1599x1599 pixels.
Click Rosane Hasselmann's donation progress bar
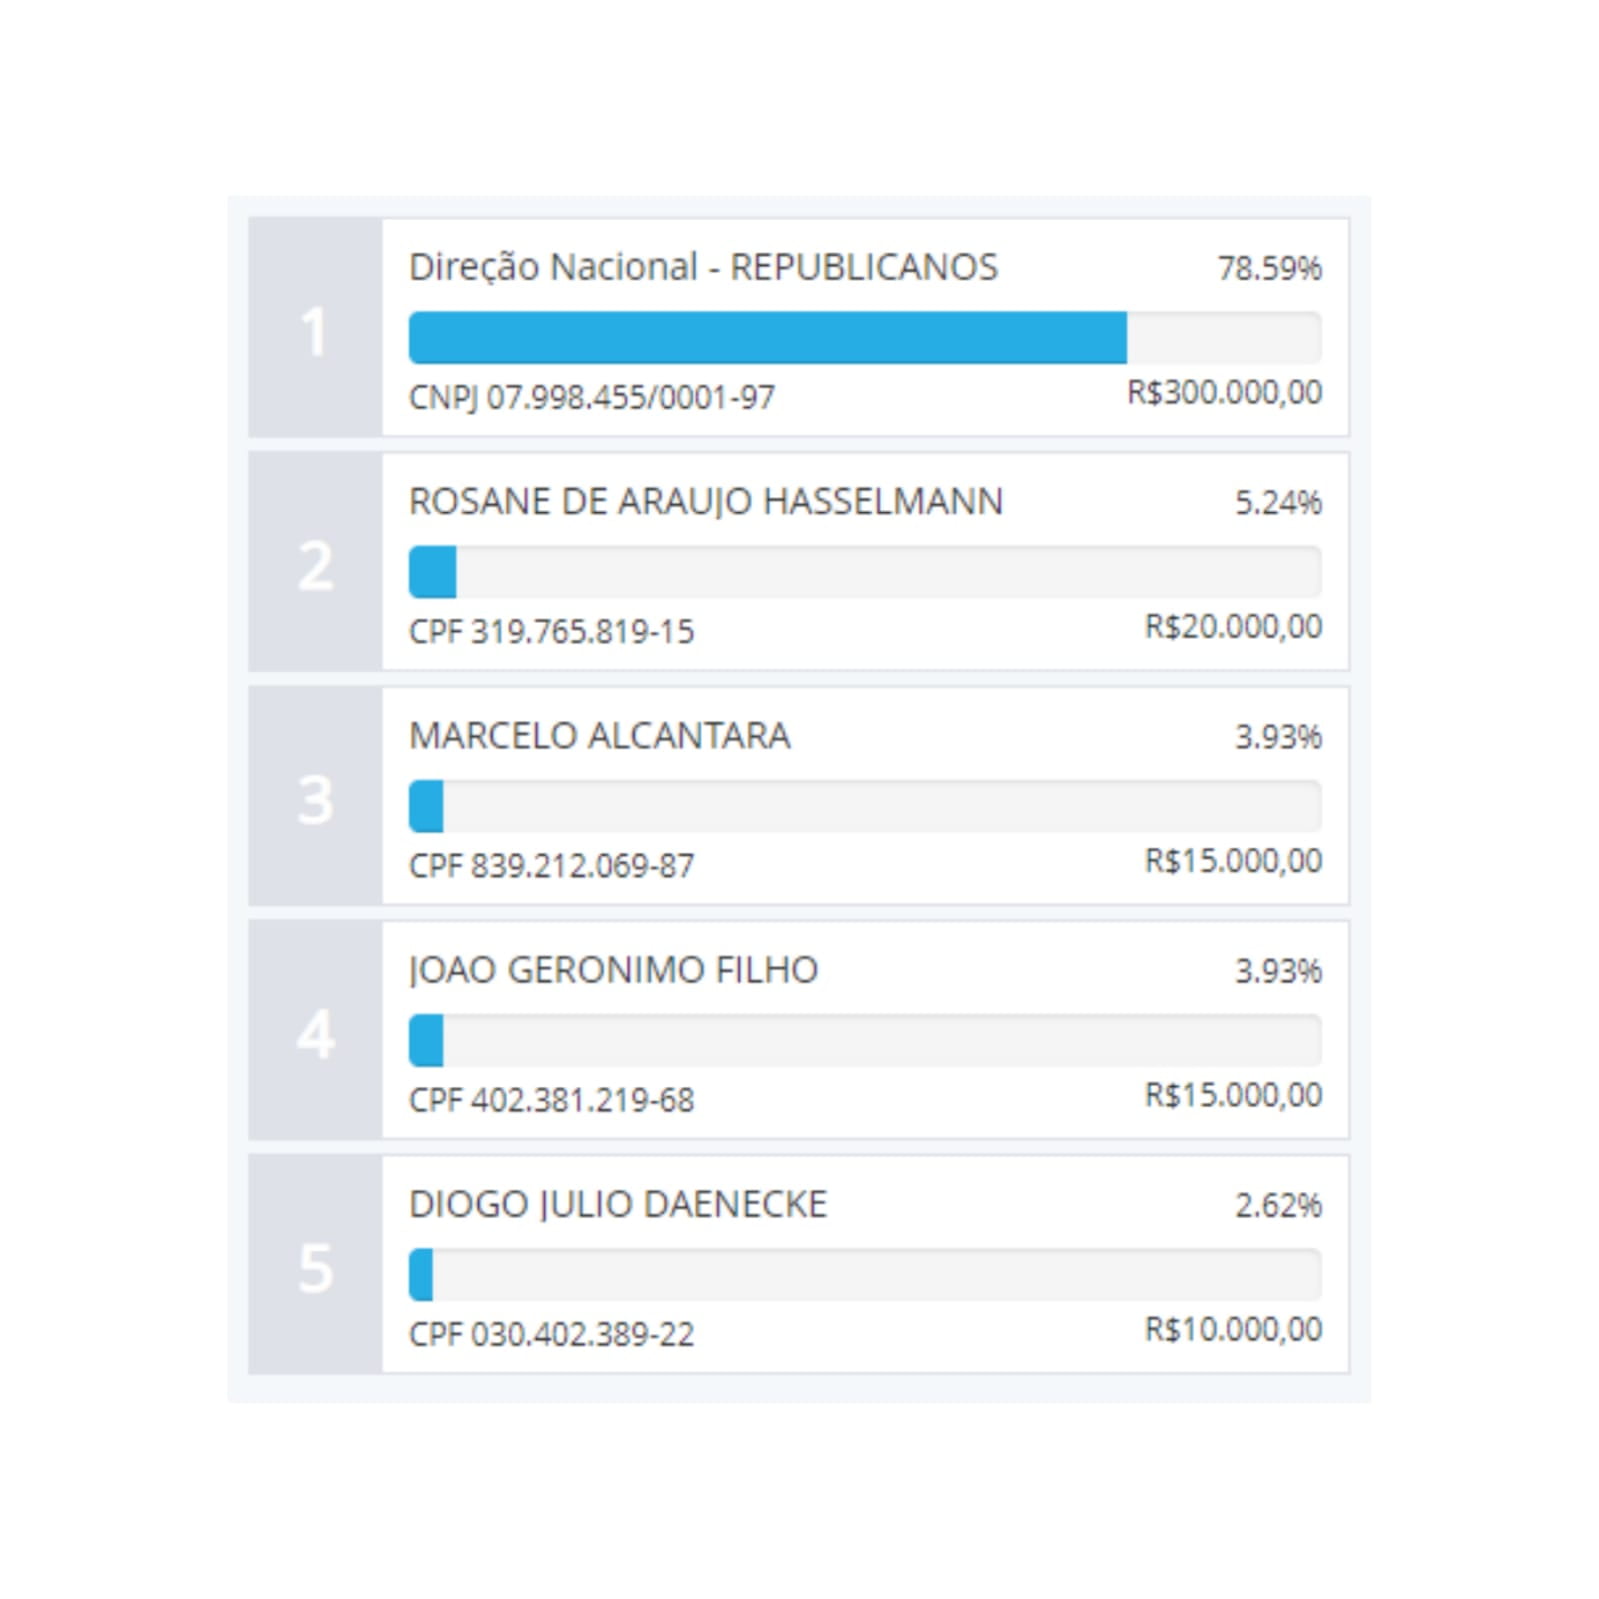[864, 572]
